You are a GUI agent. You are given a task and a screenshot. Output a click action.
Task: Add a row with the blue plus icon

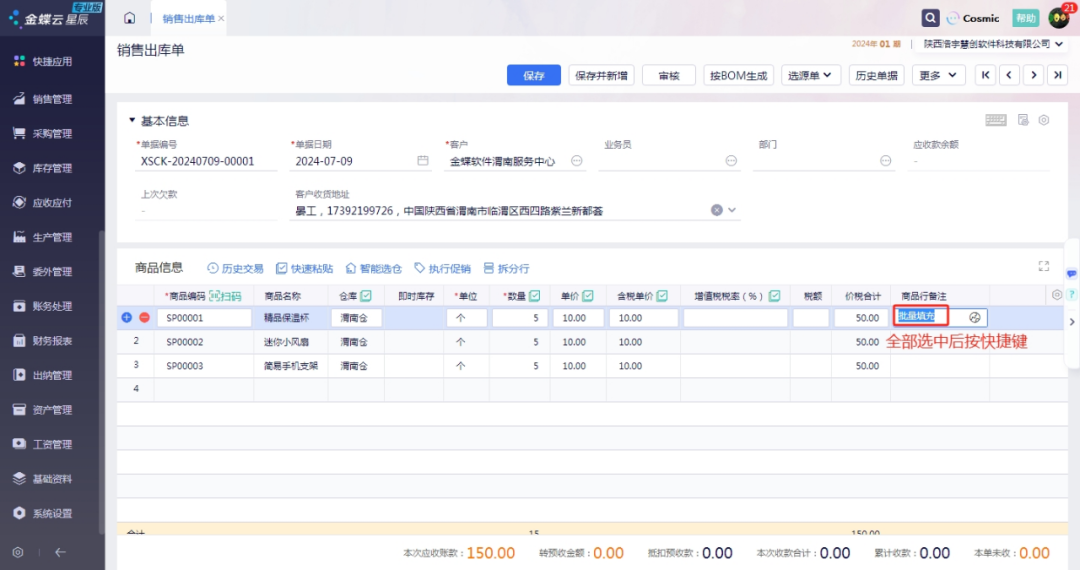[127, 317]
